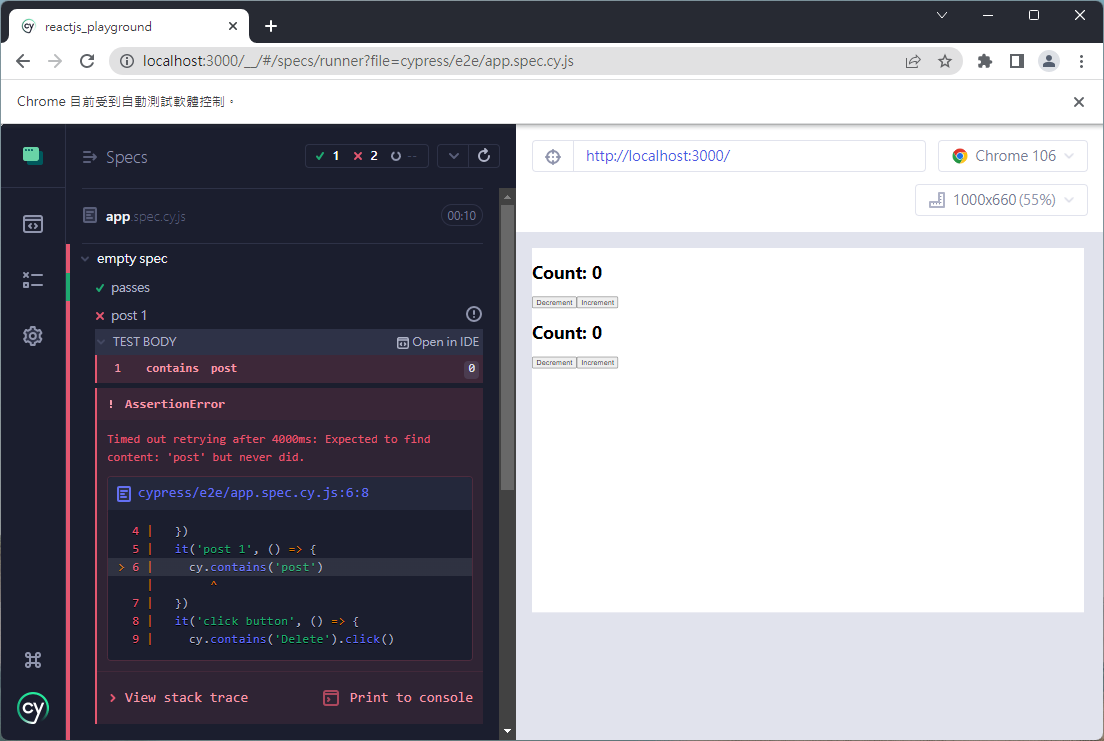Click the Cypress logo in sidebar

point(33,708)
